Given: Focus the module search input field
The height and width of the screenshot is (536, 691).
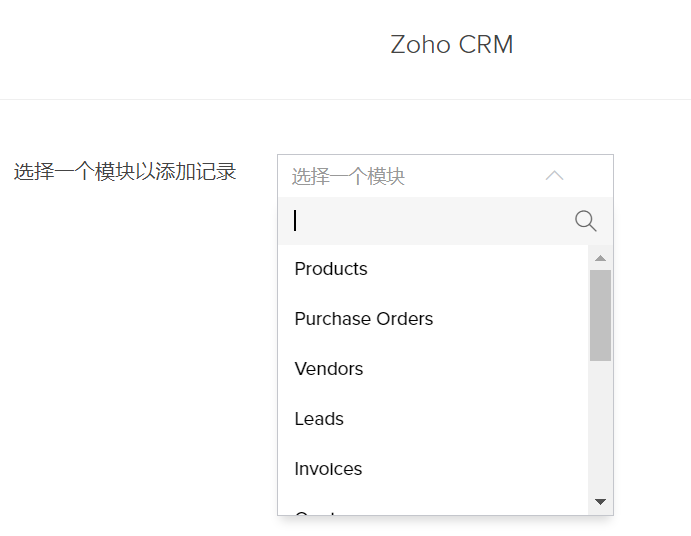Looking at the screenshot, I should [430, 221].
